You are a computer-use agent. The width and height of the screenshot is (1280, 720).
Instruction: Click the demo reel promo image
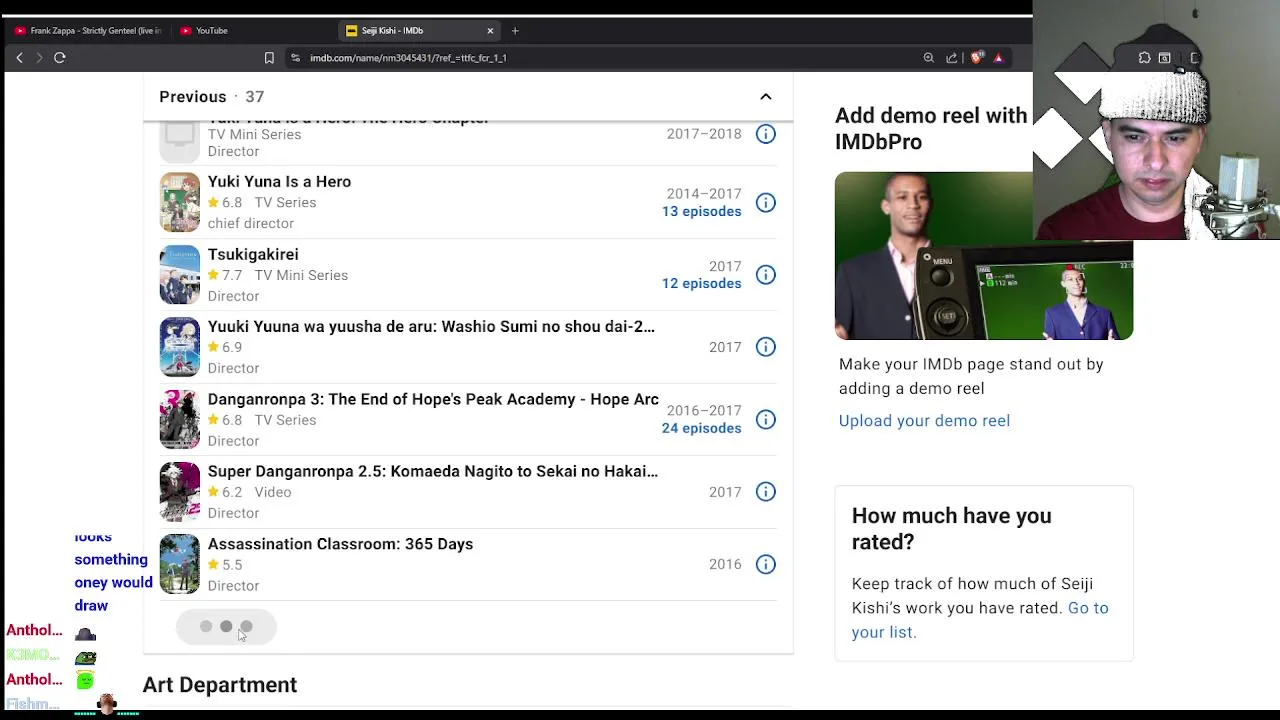pos(984,256)
